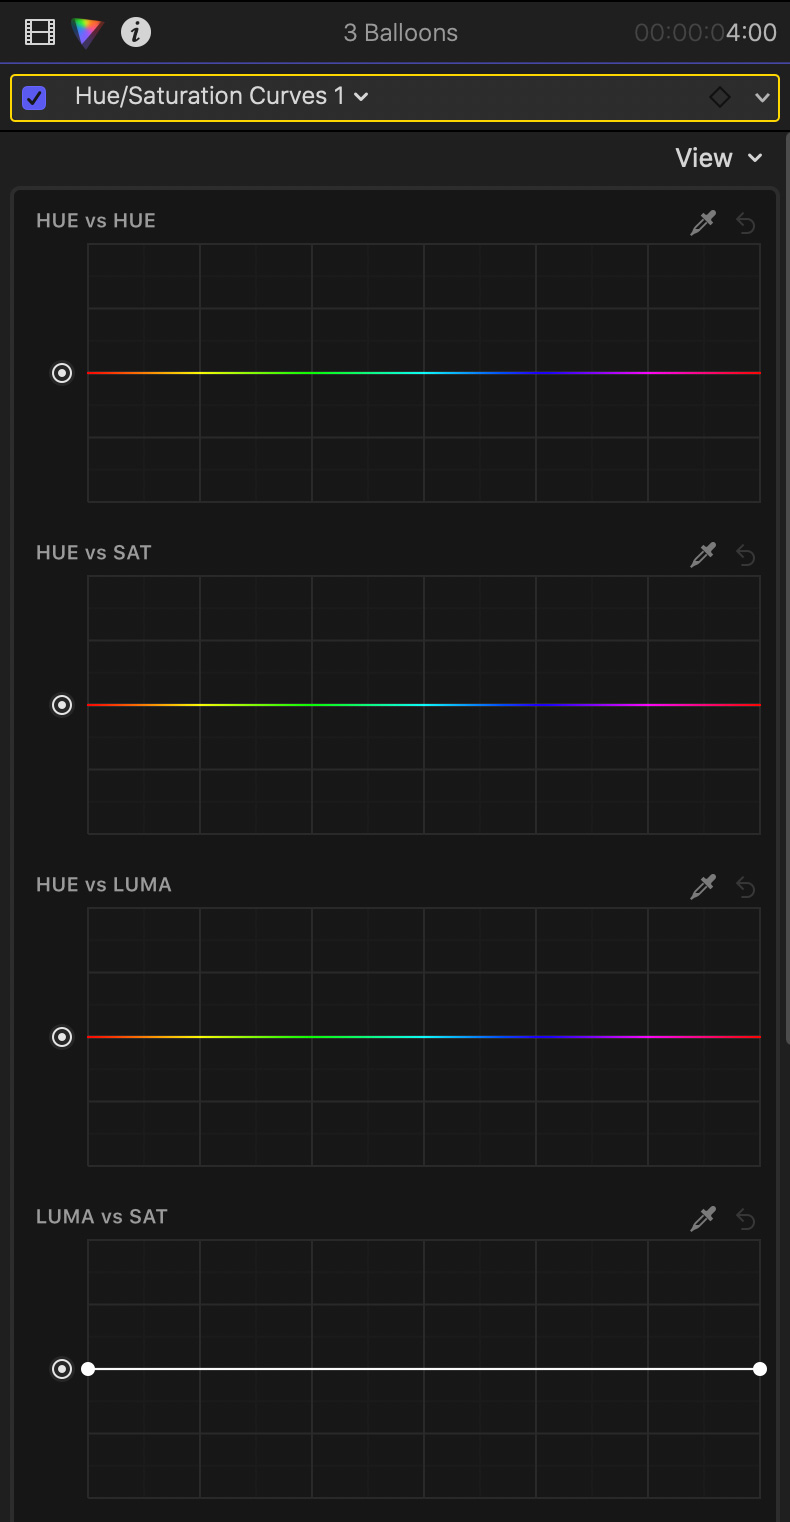This screenshot has height=1522, width=790.
Task: Click the LUMA vs SAT eyedropper
Action: point(703,1218)
